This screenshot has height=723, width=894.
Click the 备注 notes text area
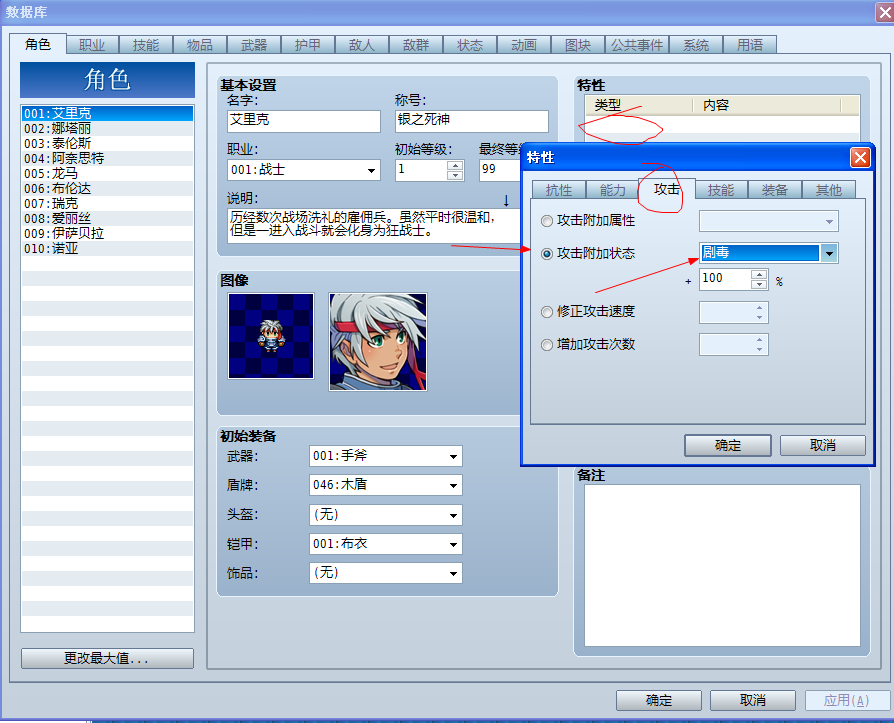pyautogui.click(x=722, y=565)
